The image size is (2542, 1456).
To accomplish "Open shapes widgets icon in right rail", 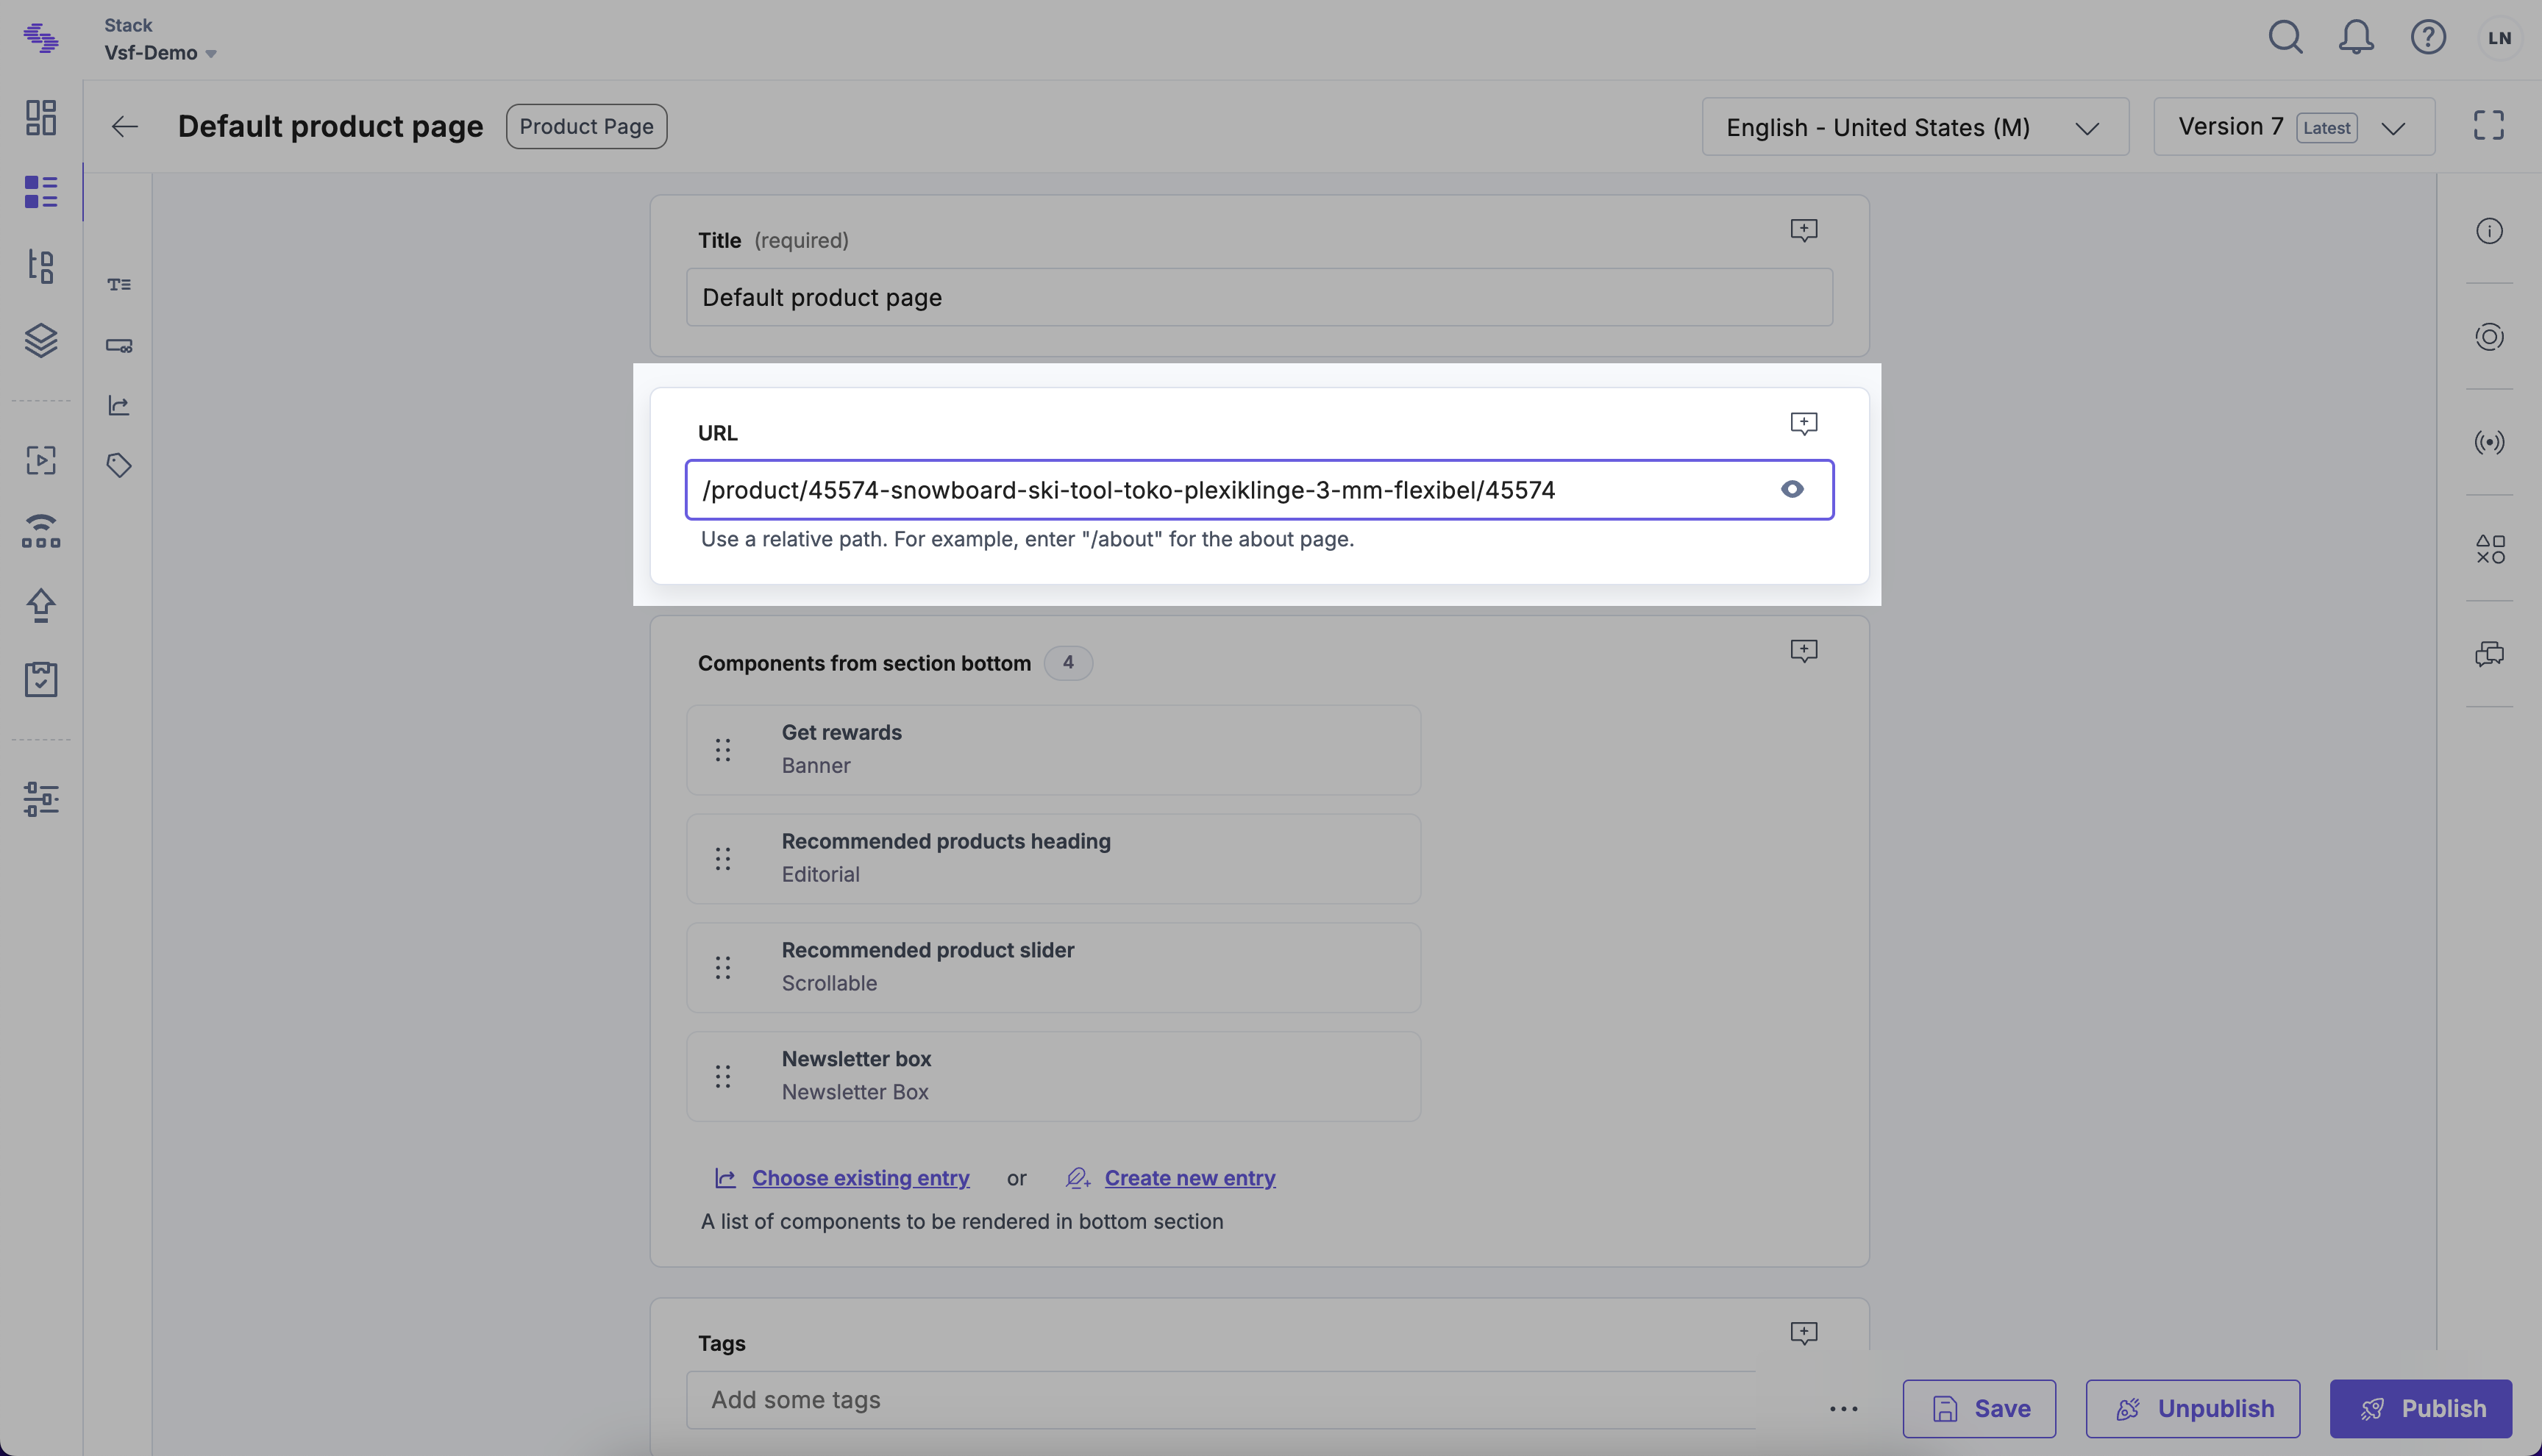I will (x=2489, y=548).
